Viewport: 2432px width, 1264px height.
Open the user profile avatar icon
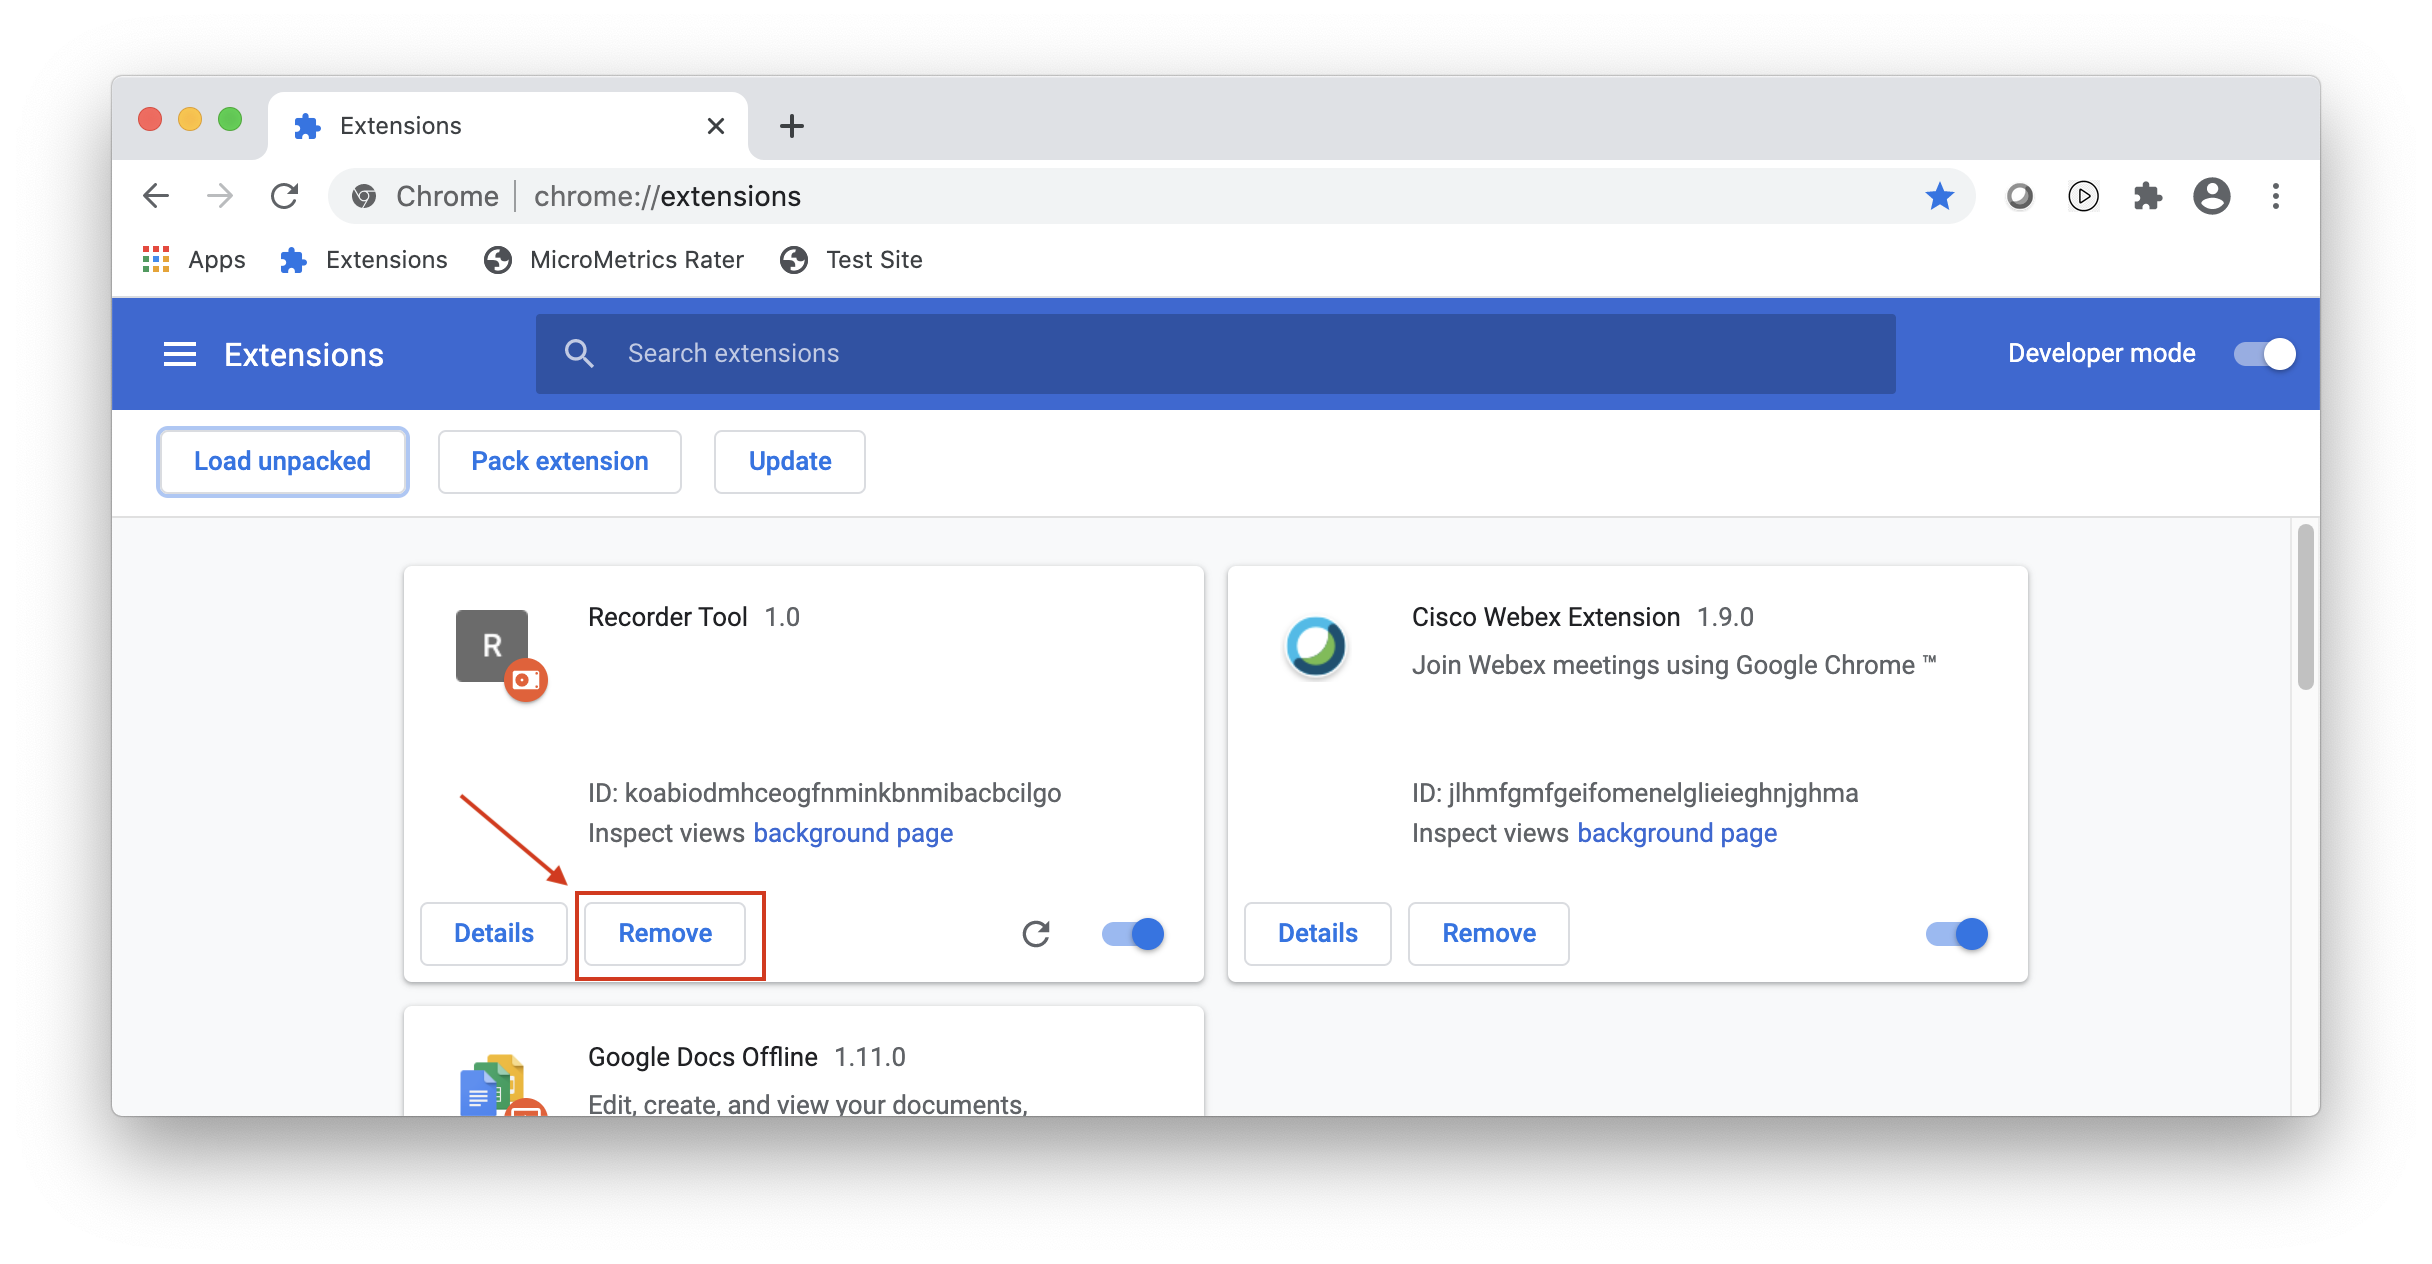pos(2212,196)
